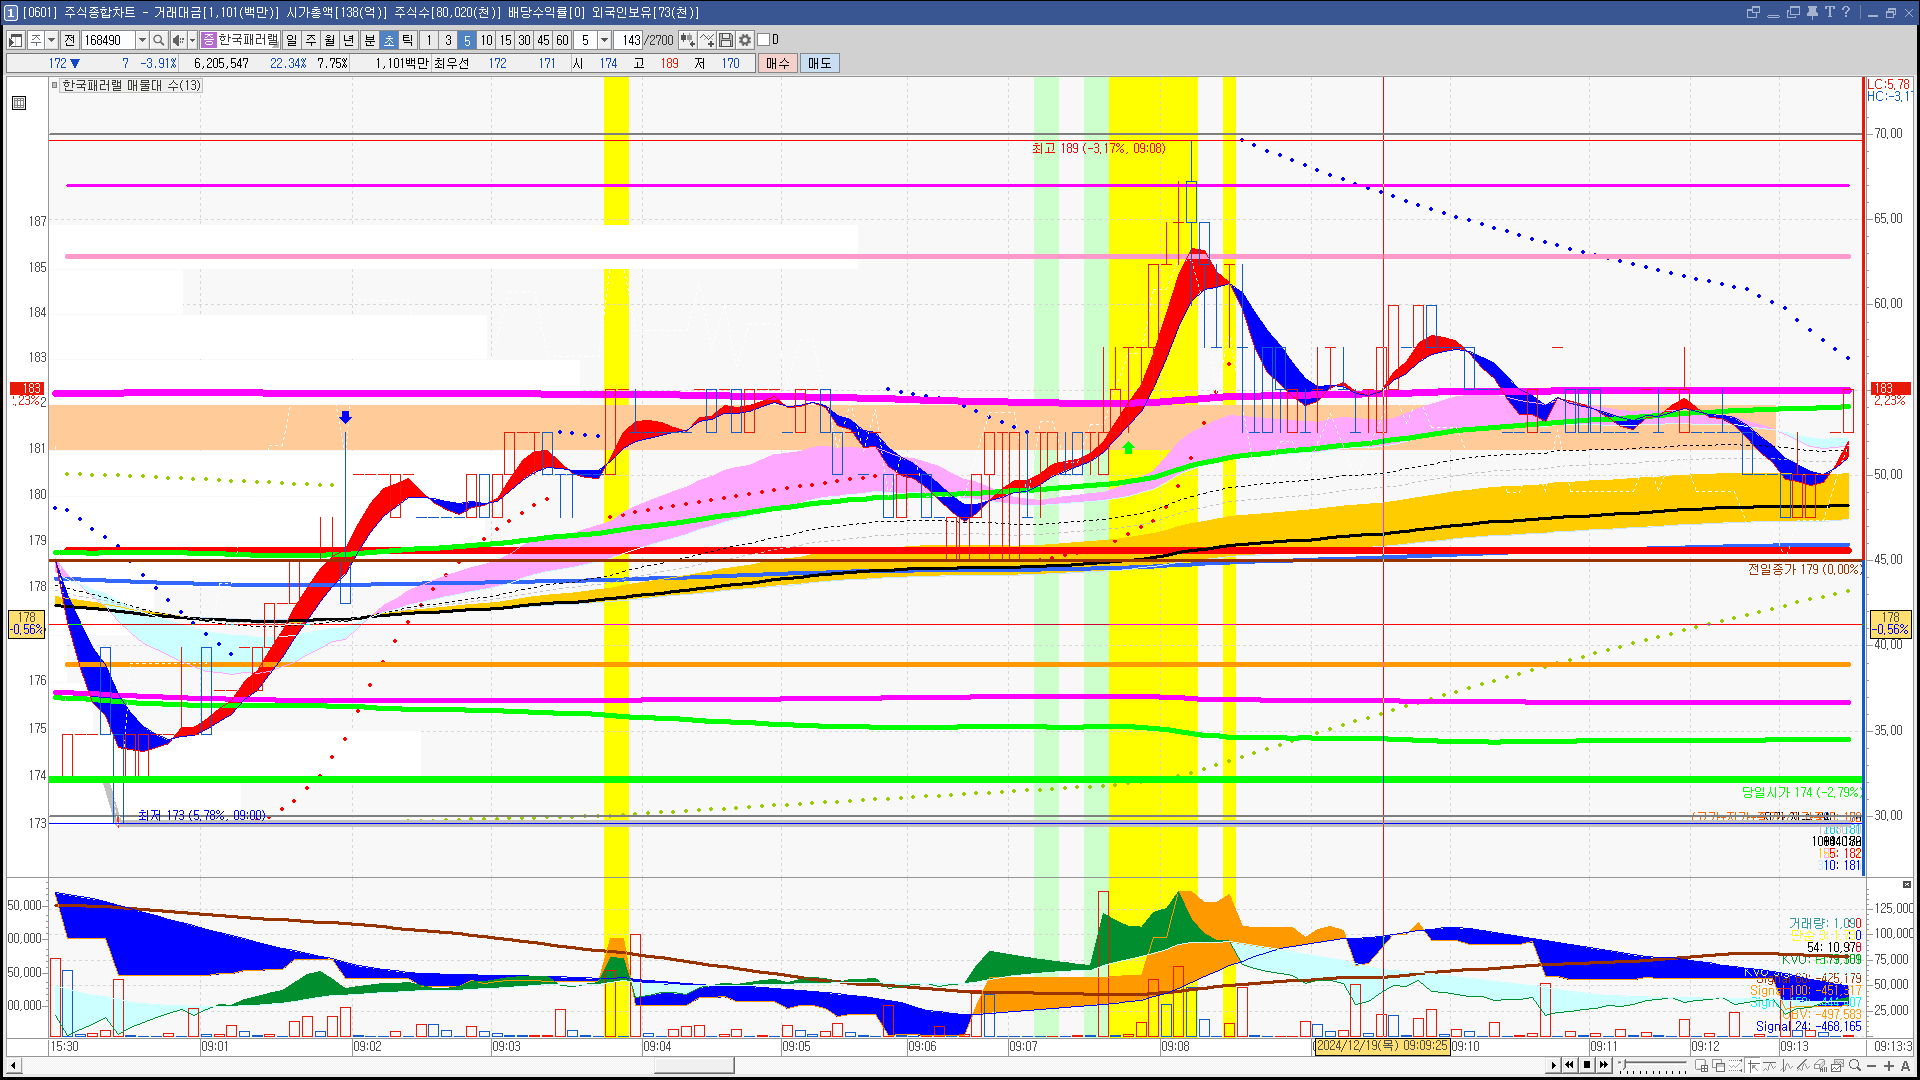
Task: Click the stock search magnifier icon
Action: coord(158,40)
